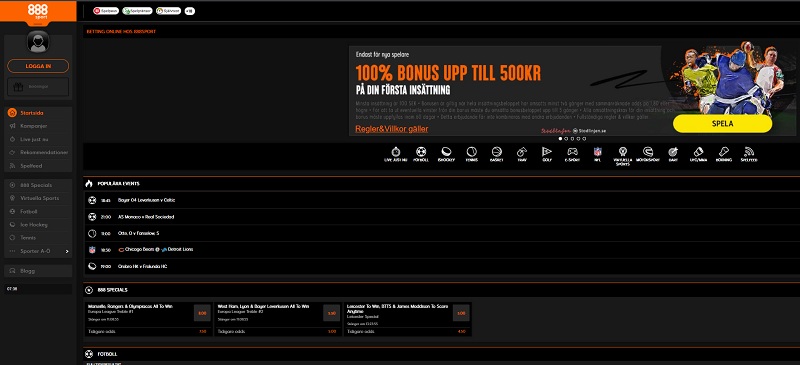Open the gift box bonus panel
The height and width of the screenshot is (365, 800).
(38, 87)
